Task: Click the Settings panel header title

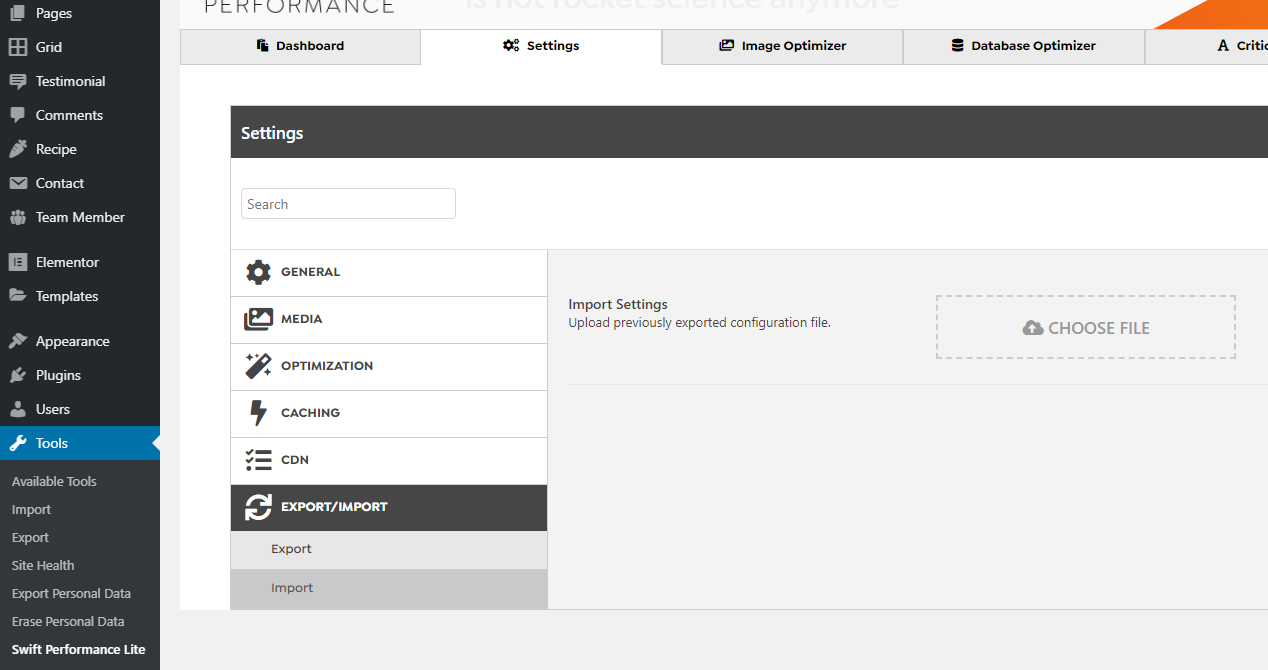Action: pos(272,133)
